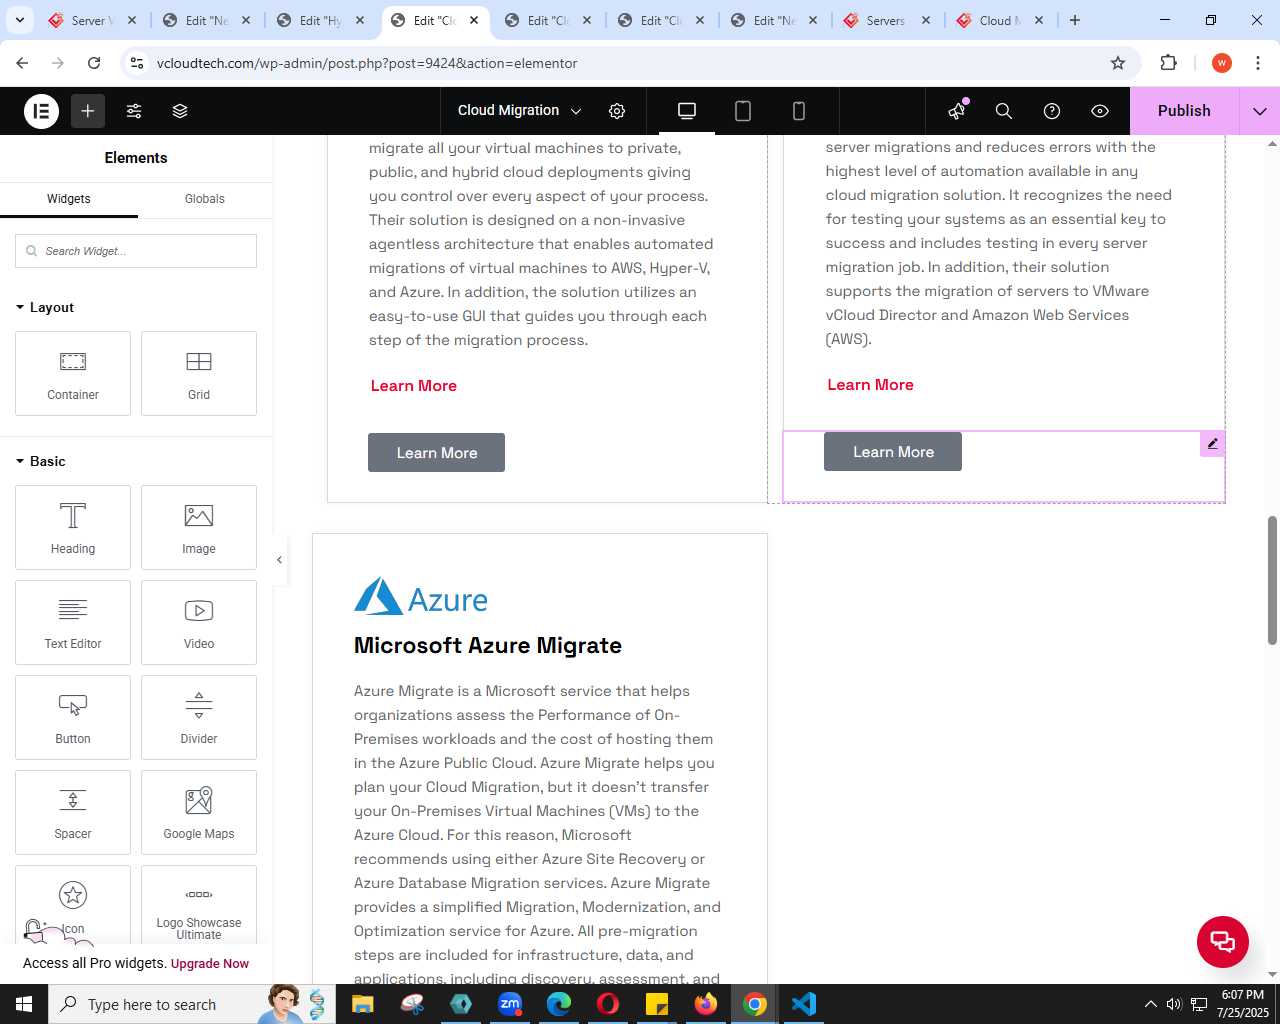The height and width of the screenshot is (1024, 1280).
Task: Select the Container widget
Action: [73, 374]
